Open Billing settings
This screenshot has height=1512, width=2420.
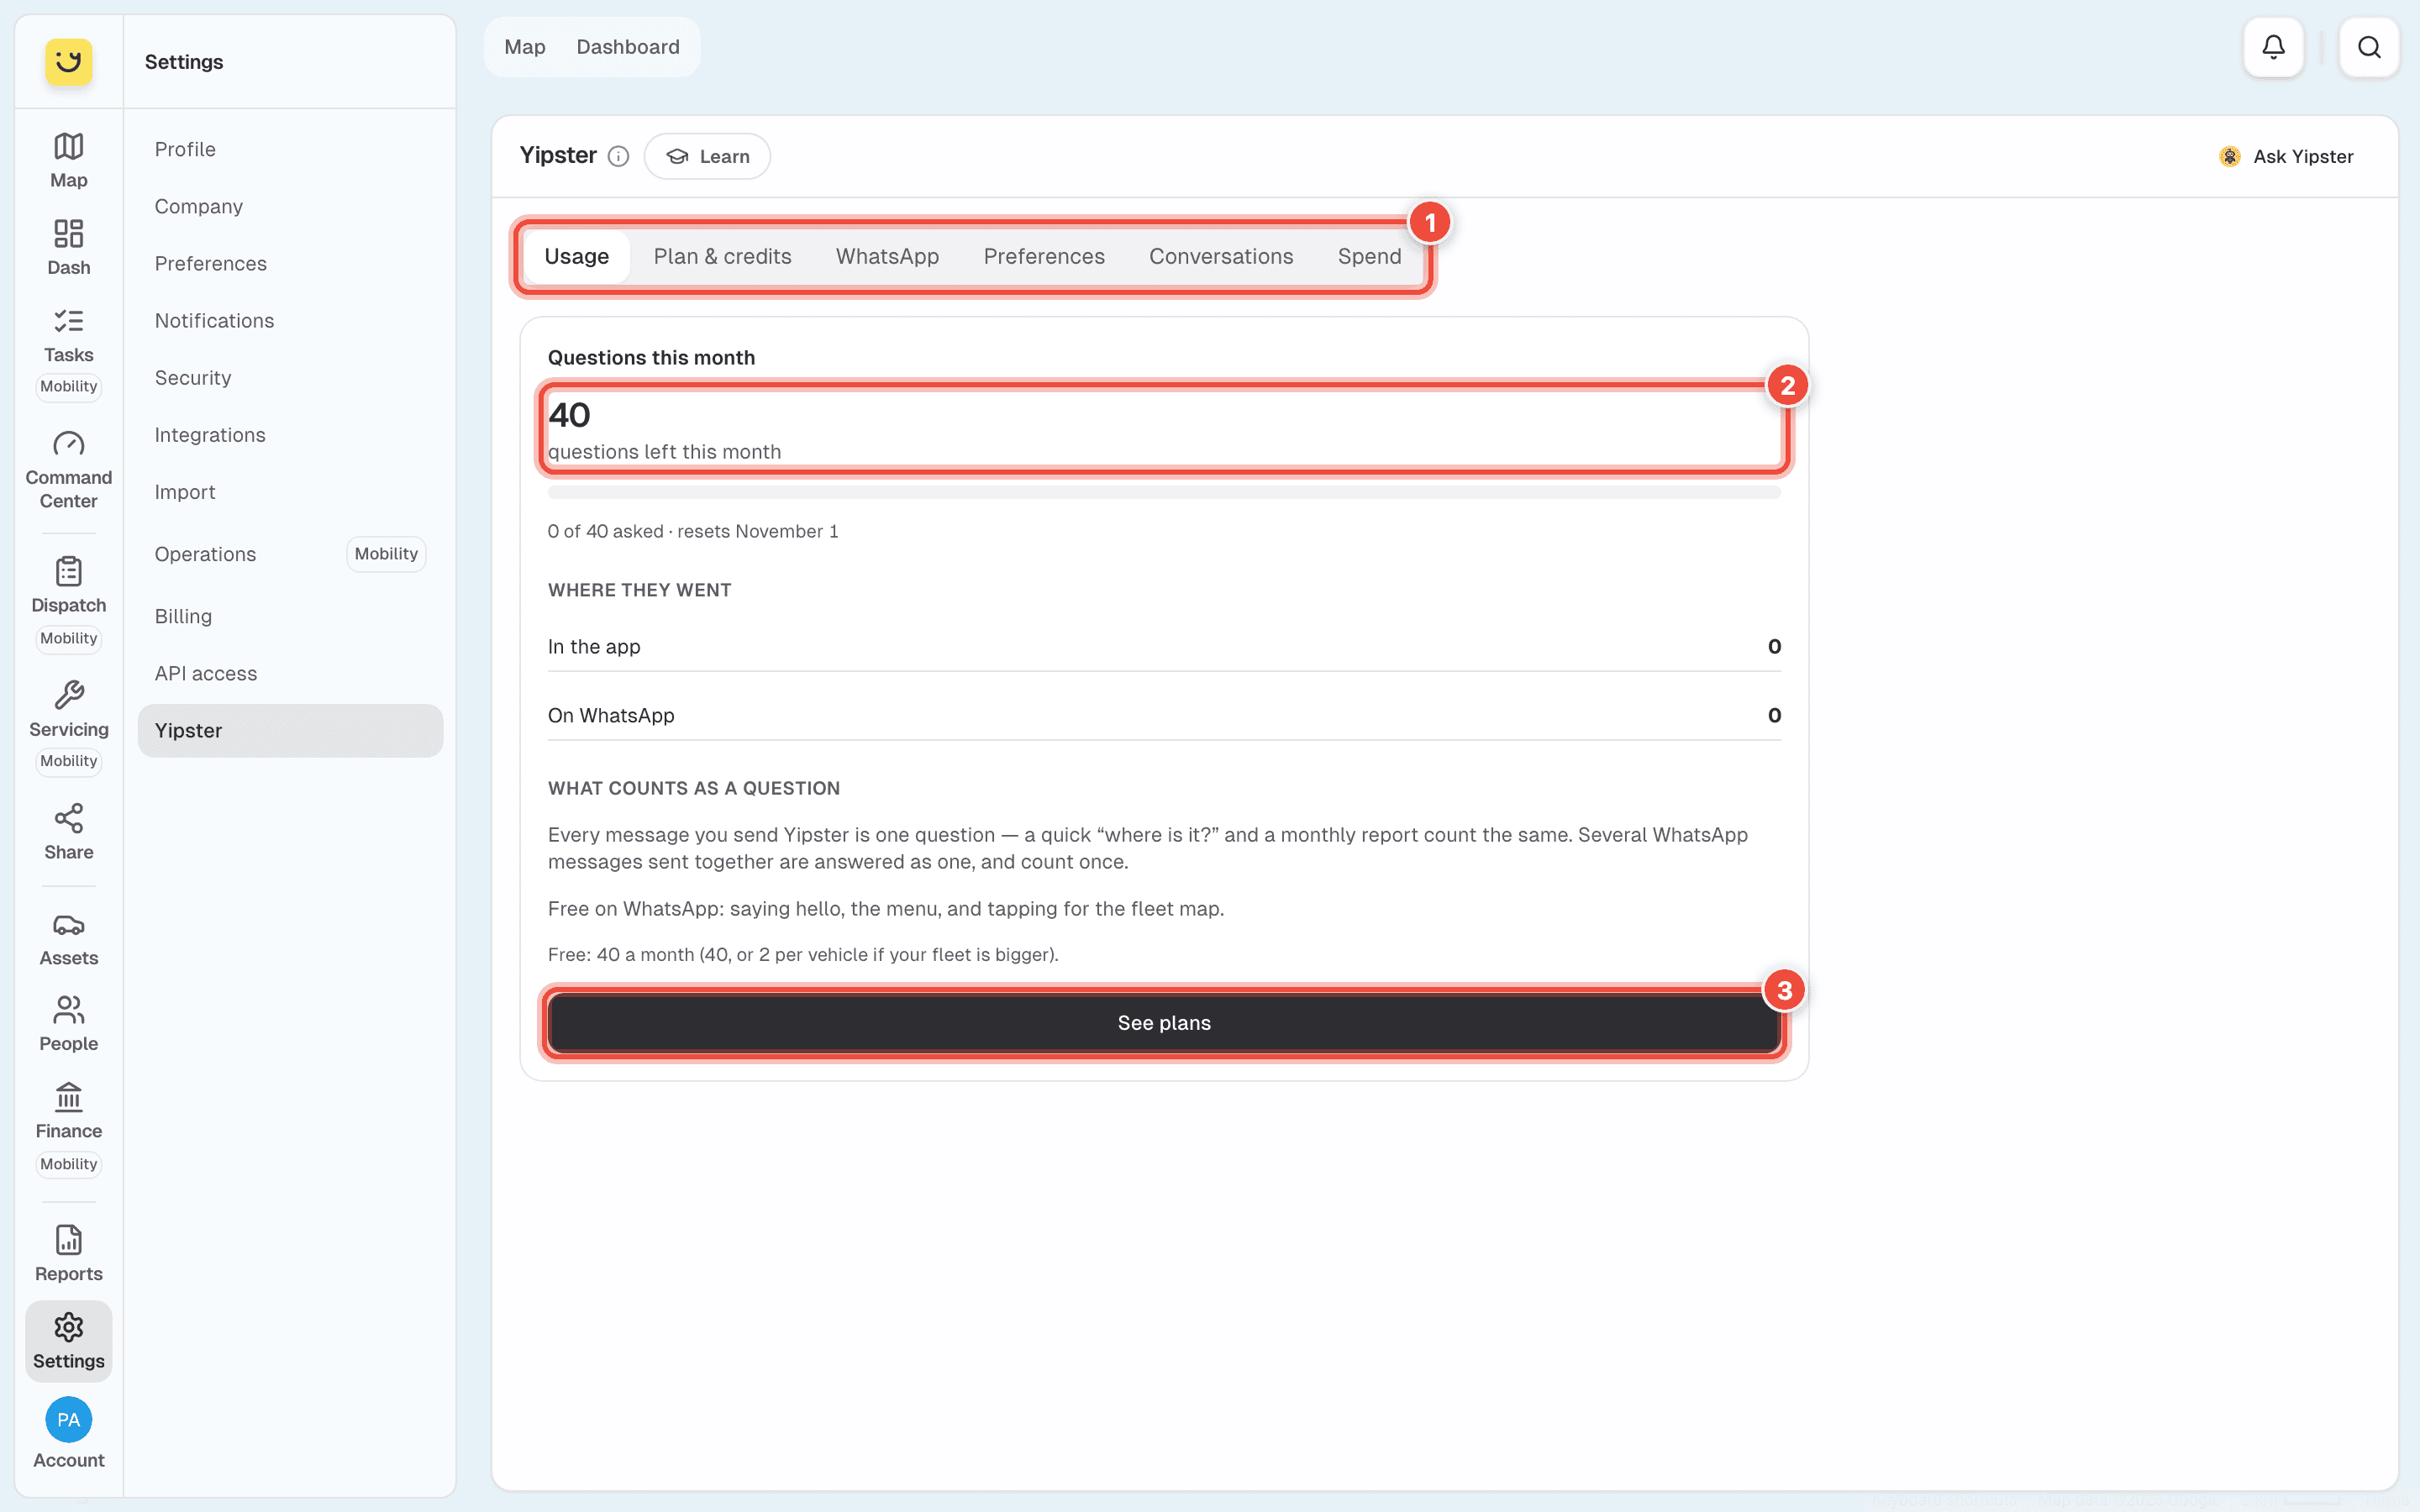tap(290, 616)
